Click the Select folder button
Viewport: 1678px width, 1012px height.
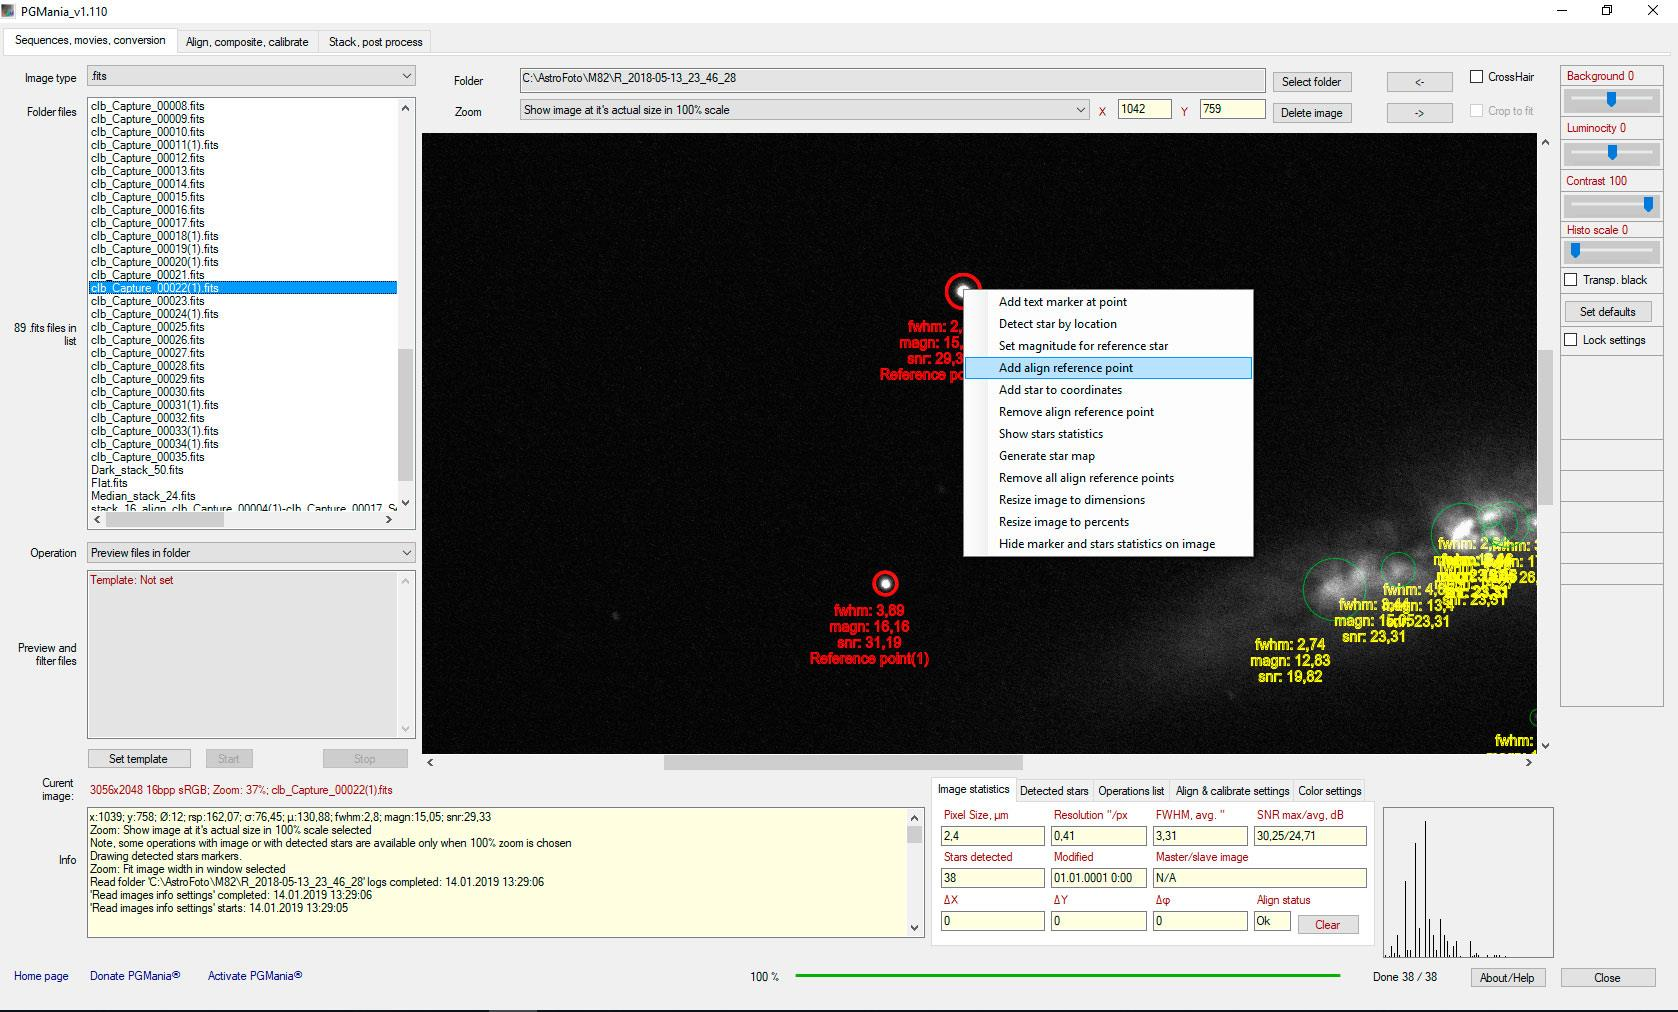click(1311, 82)
